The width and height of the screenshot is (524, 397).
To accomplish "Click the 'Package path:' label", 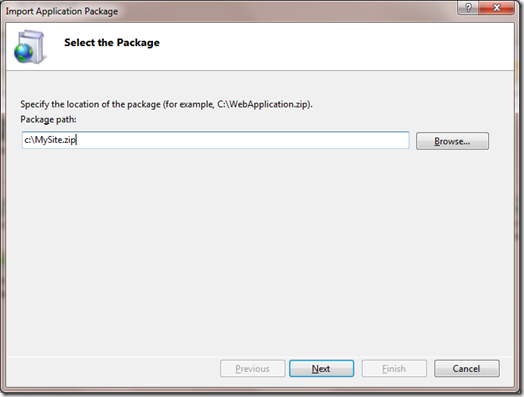I will click(48, 119).
